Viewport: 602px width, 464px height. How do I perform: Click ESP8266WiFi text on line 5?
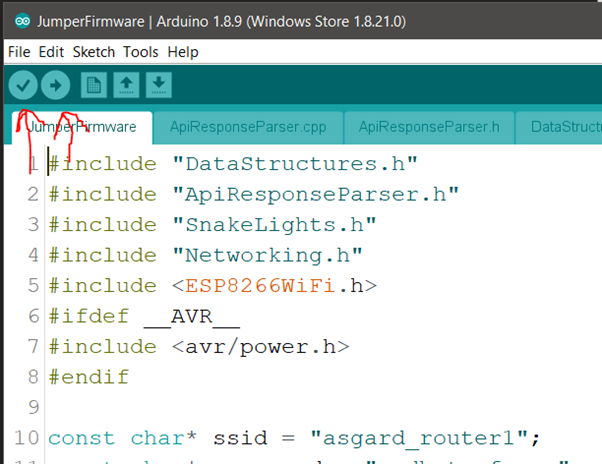[x=260, y=286]
